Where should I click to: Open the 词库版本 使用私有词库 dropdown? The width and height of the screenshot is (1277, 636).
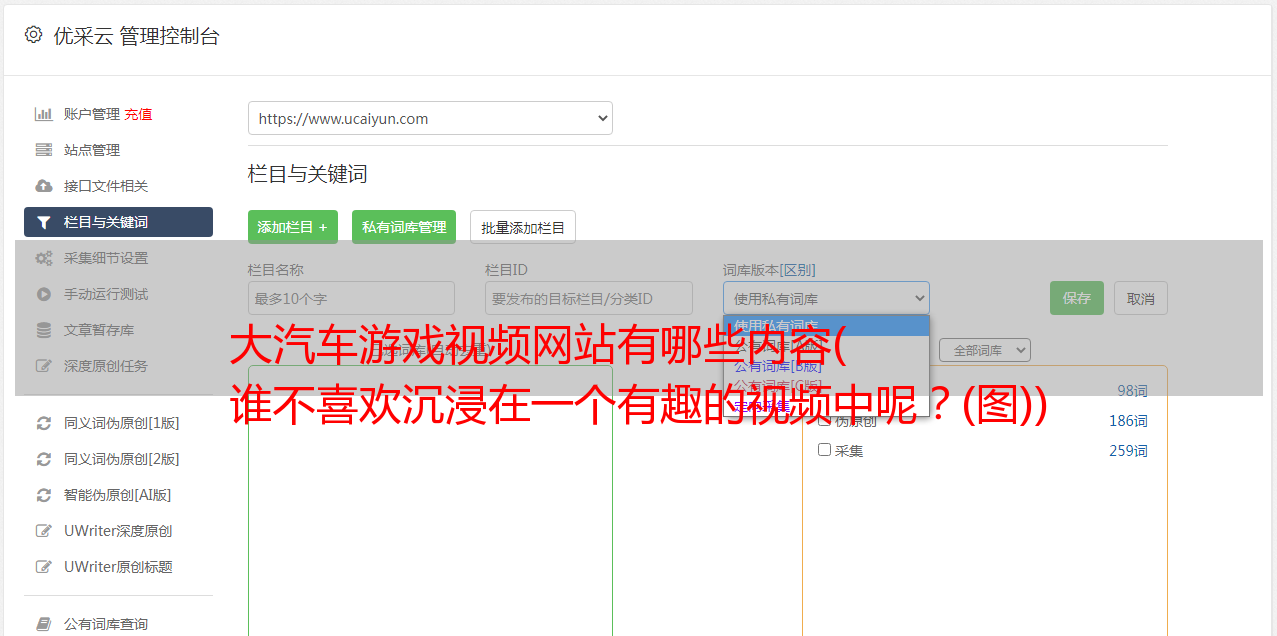tap(826, 298)
